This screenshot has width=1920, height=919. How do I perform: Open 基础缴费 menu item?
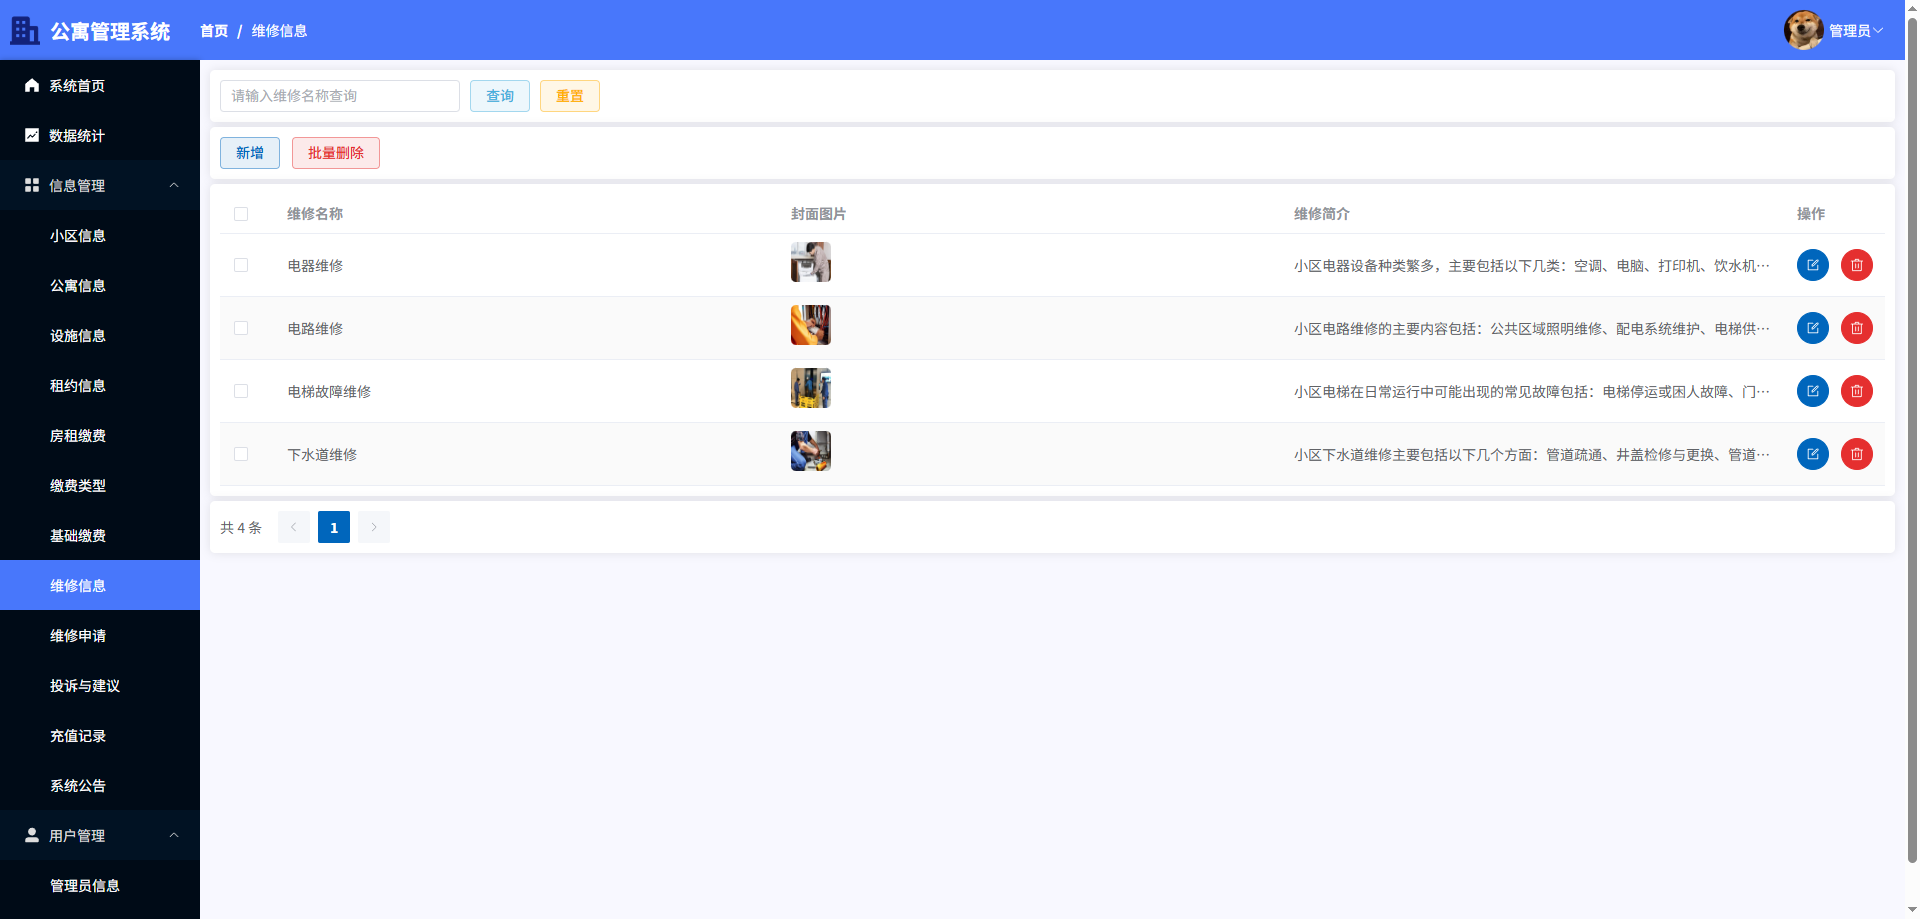[x=100, y=535]
